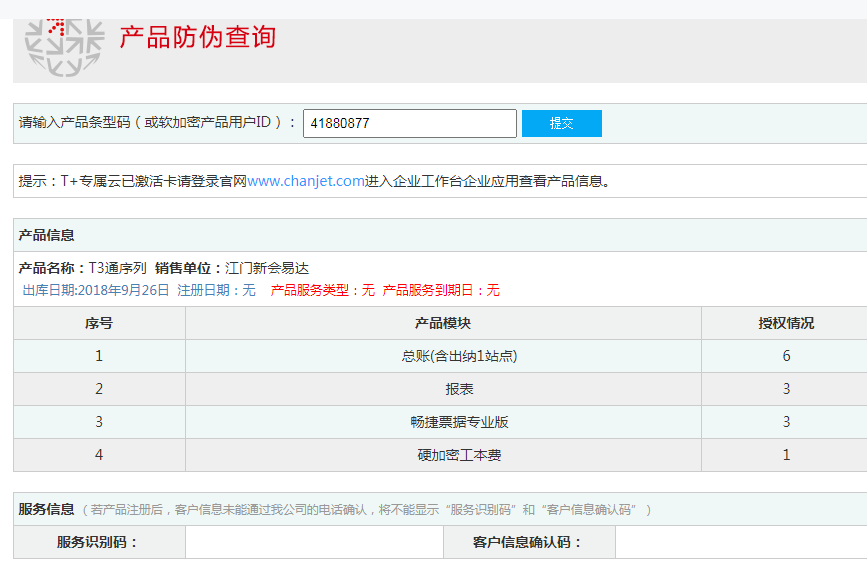Click the company logo icon
The width and height of the screenshot is (867, 570).
[x=65, y=48]
